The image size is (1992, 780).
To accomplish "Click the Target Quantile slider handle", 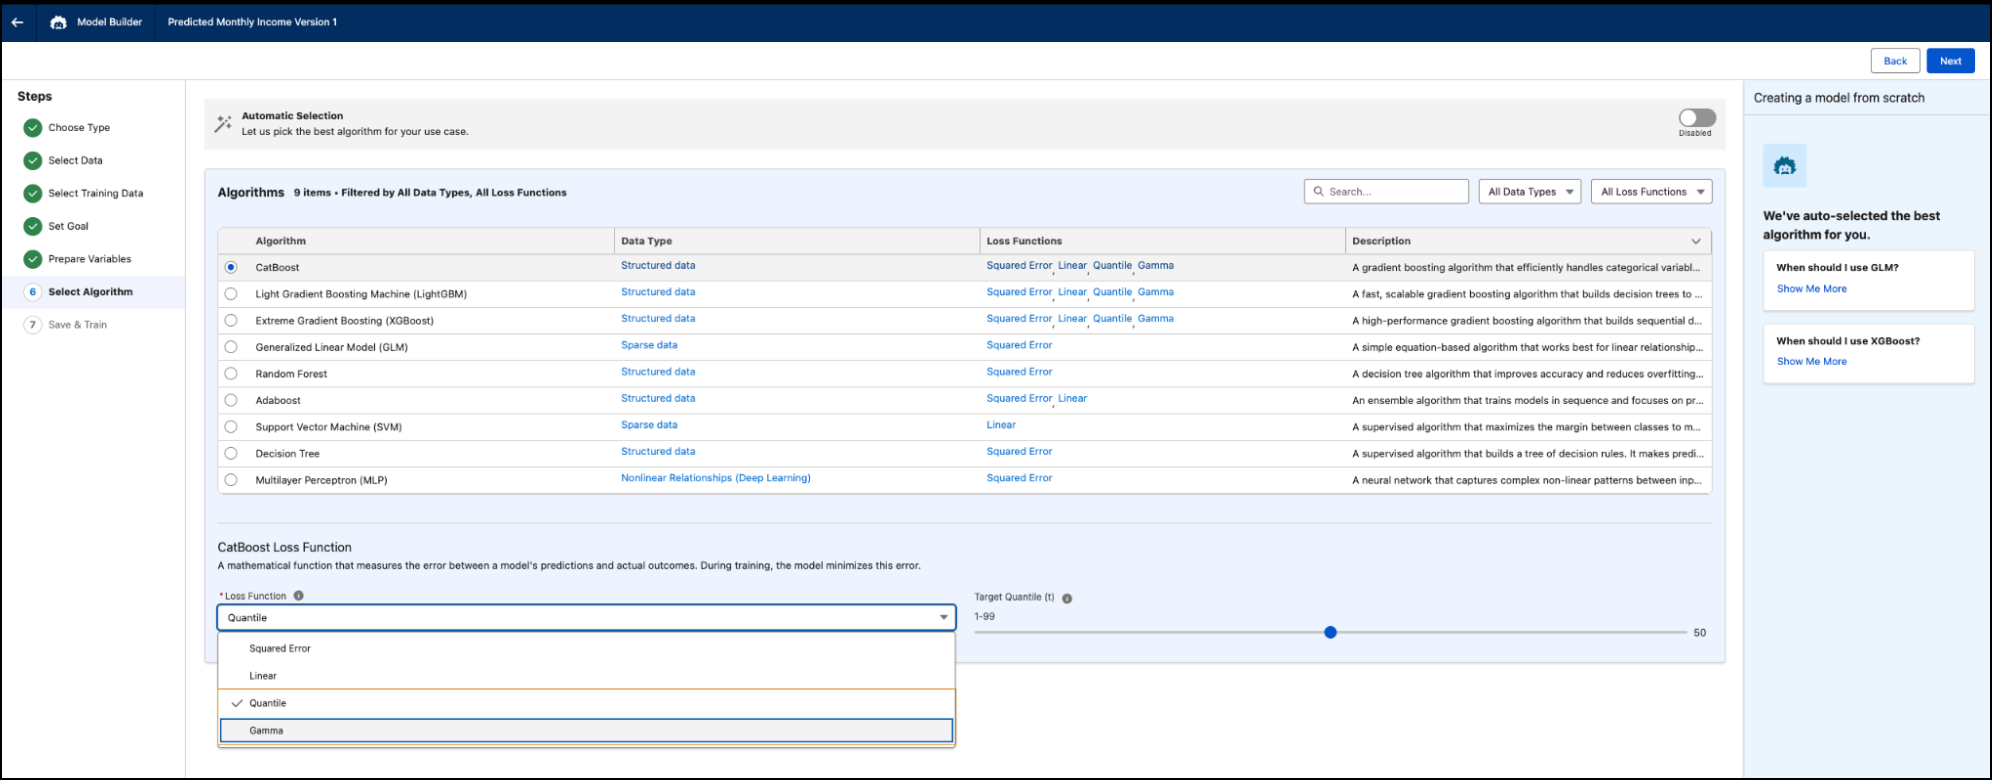I will 1330,632.
